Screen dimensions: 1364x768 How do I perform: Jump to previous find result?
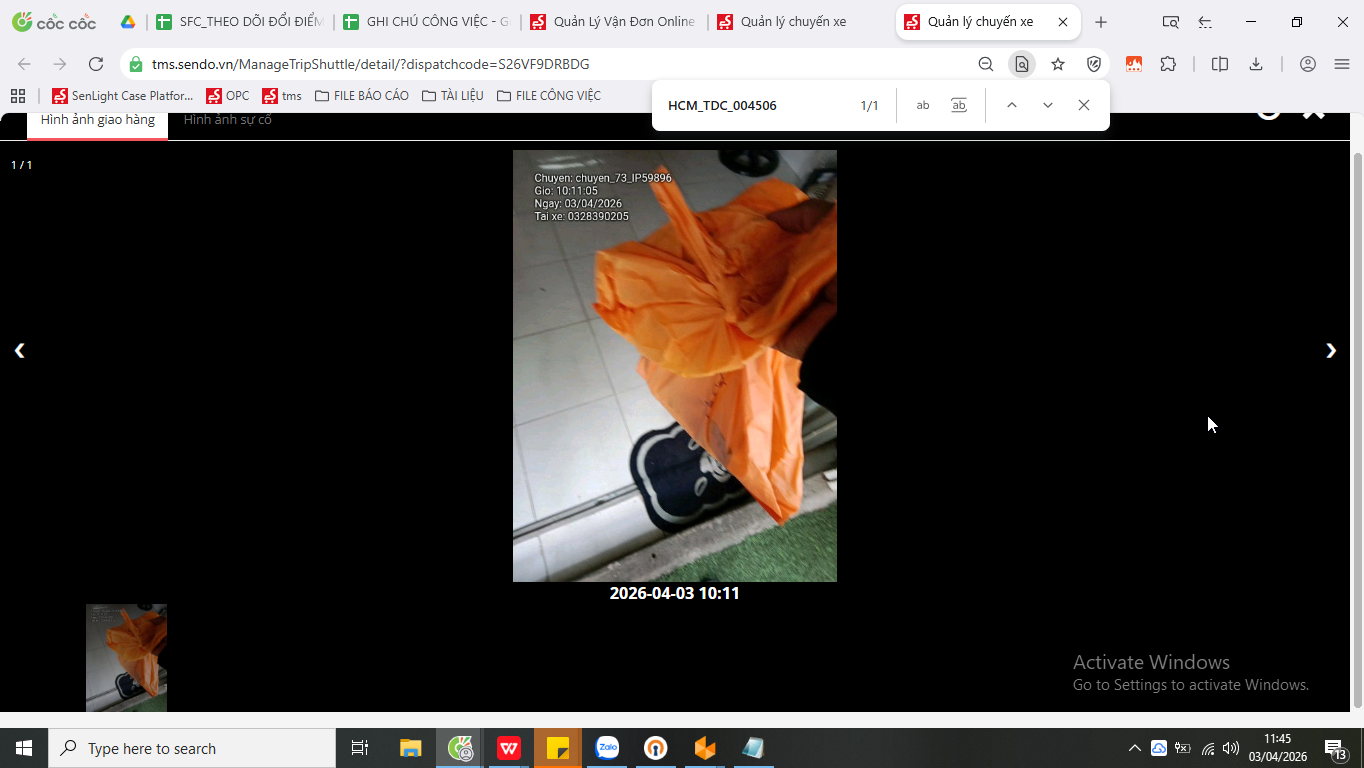click(x=1012, y=105)
